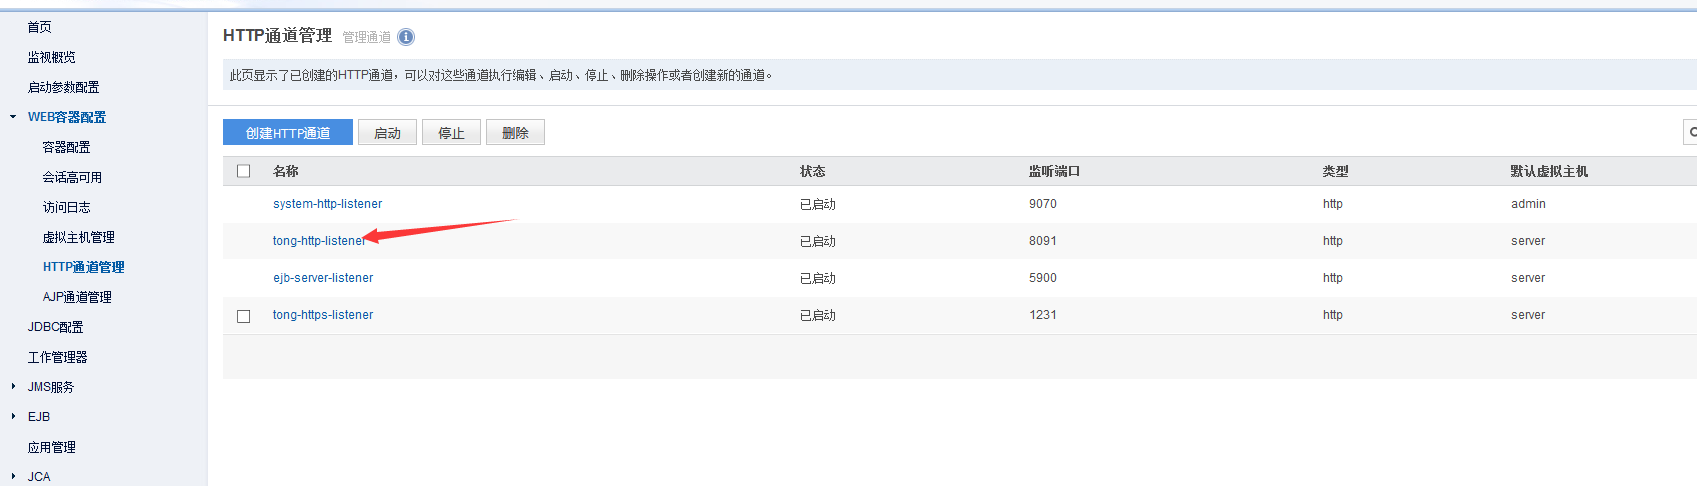The width and height of the screenshot is (1697, 486).
Task: Open JDBC配置 from the sidebar
Action: [x=55, y=327]
